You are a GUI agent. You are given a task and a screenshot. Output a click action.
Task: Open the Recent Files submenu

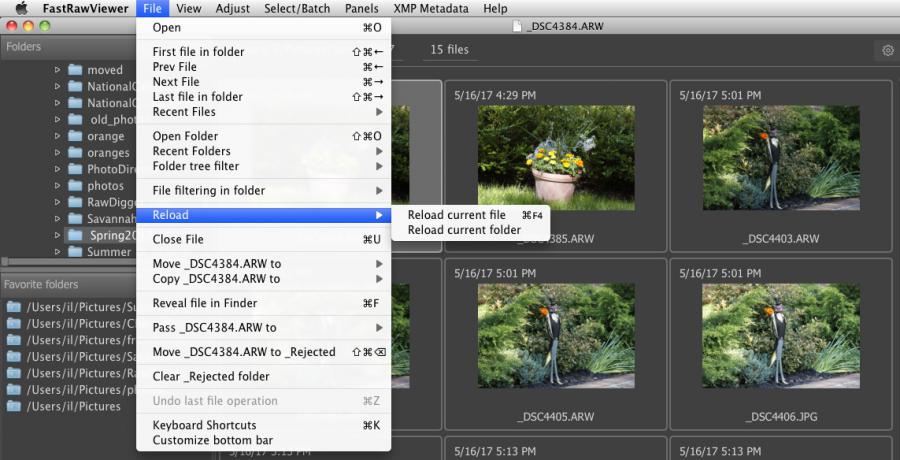[267, 112]
